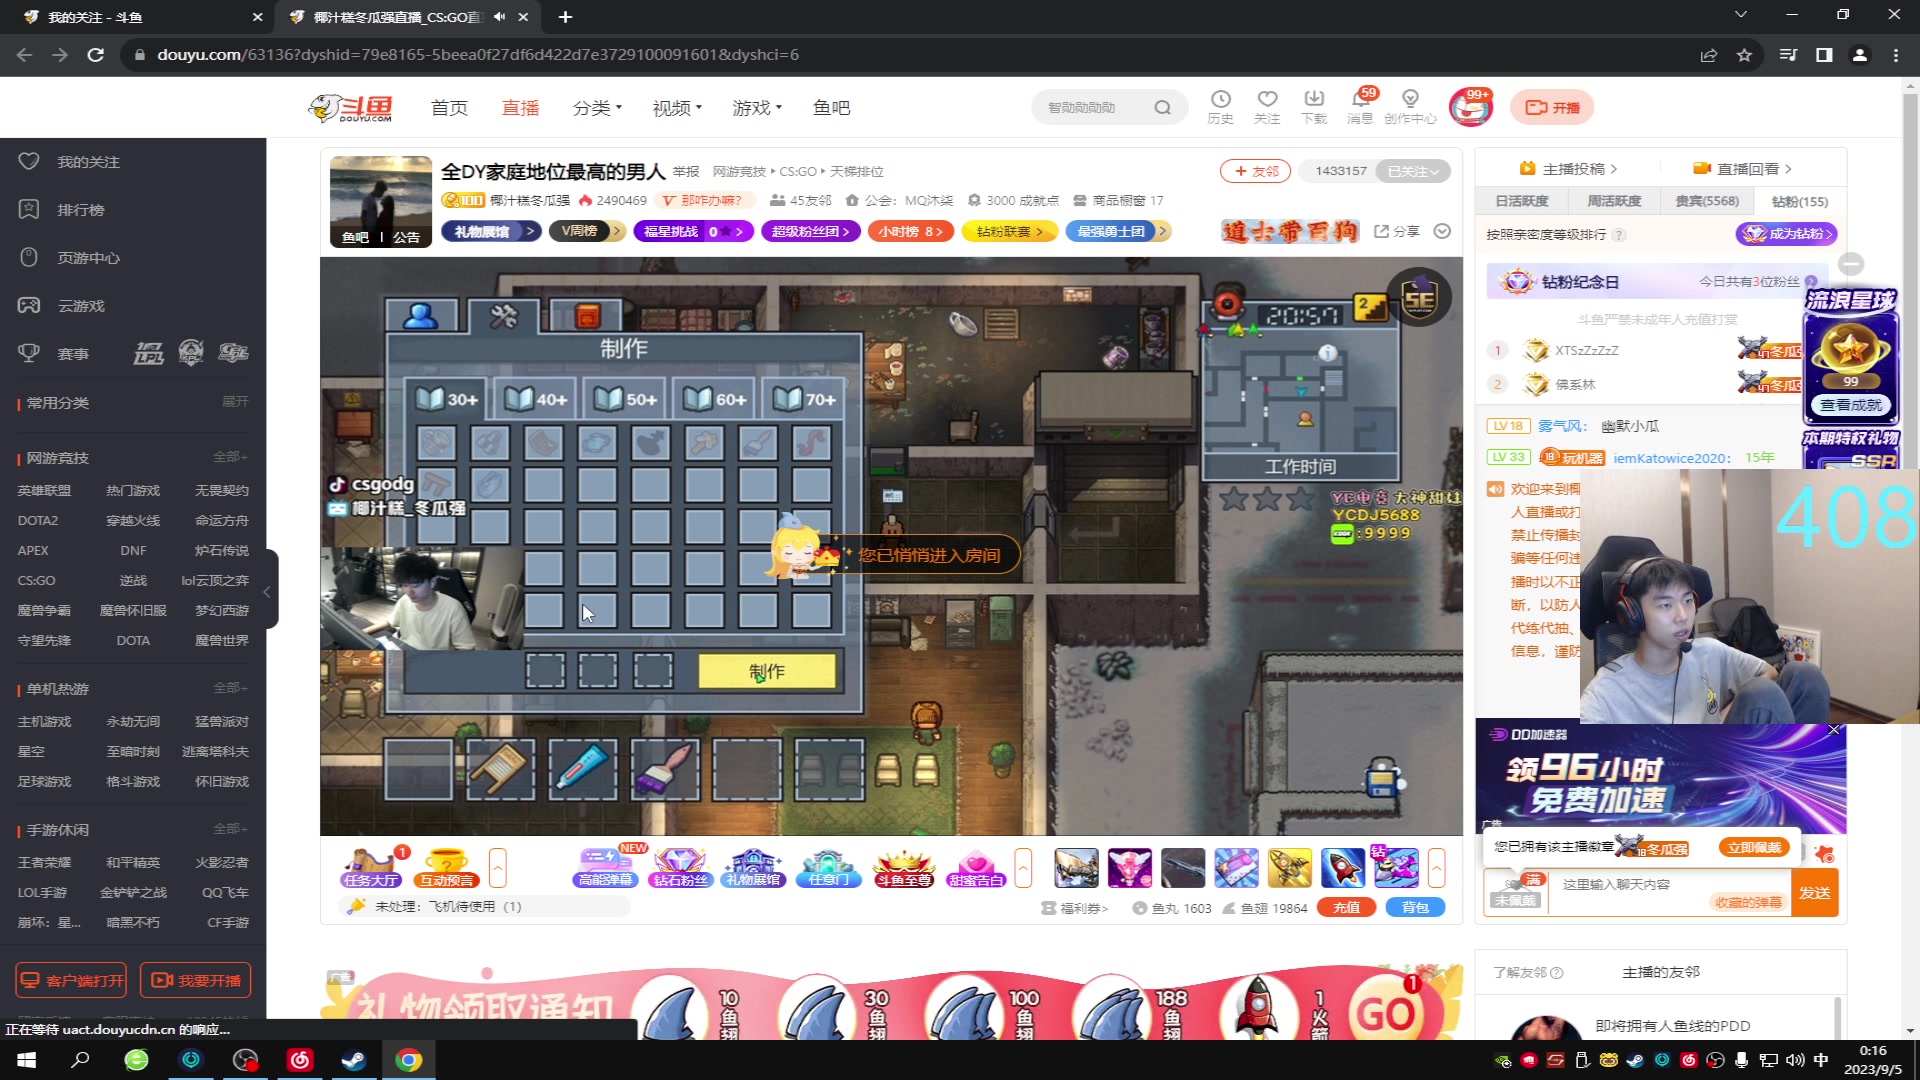This screenshot has width=1920, height=1080.
Task: Switch to the 周活跃度 tab
Action: (1614, 201)
